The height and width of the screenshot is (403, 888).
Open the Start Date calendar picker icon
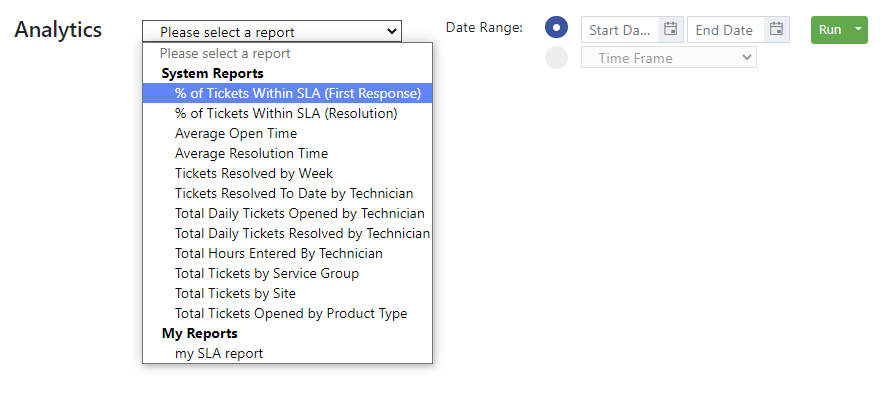coord(671,29)
